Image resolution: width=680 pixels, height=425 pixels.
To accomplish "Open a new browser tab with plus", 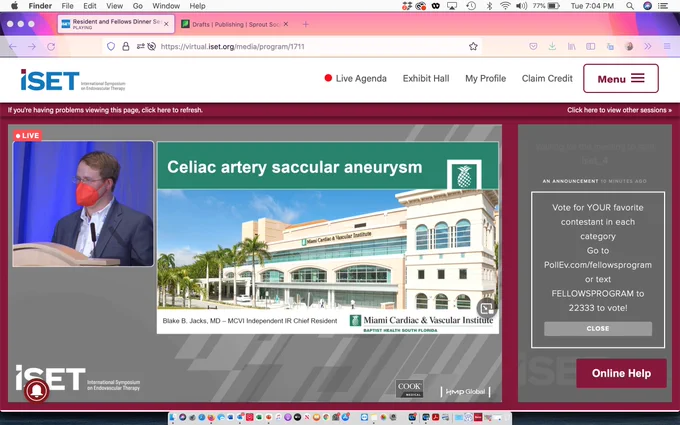I will click(305, 24).
